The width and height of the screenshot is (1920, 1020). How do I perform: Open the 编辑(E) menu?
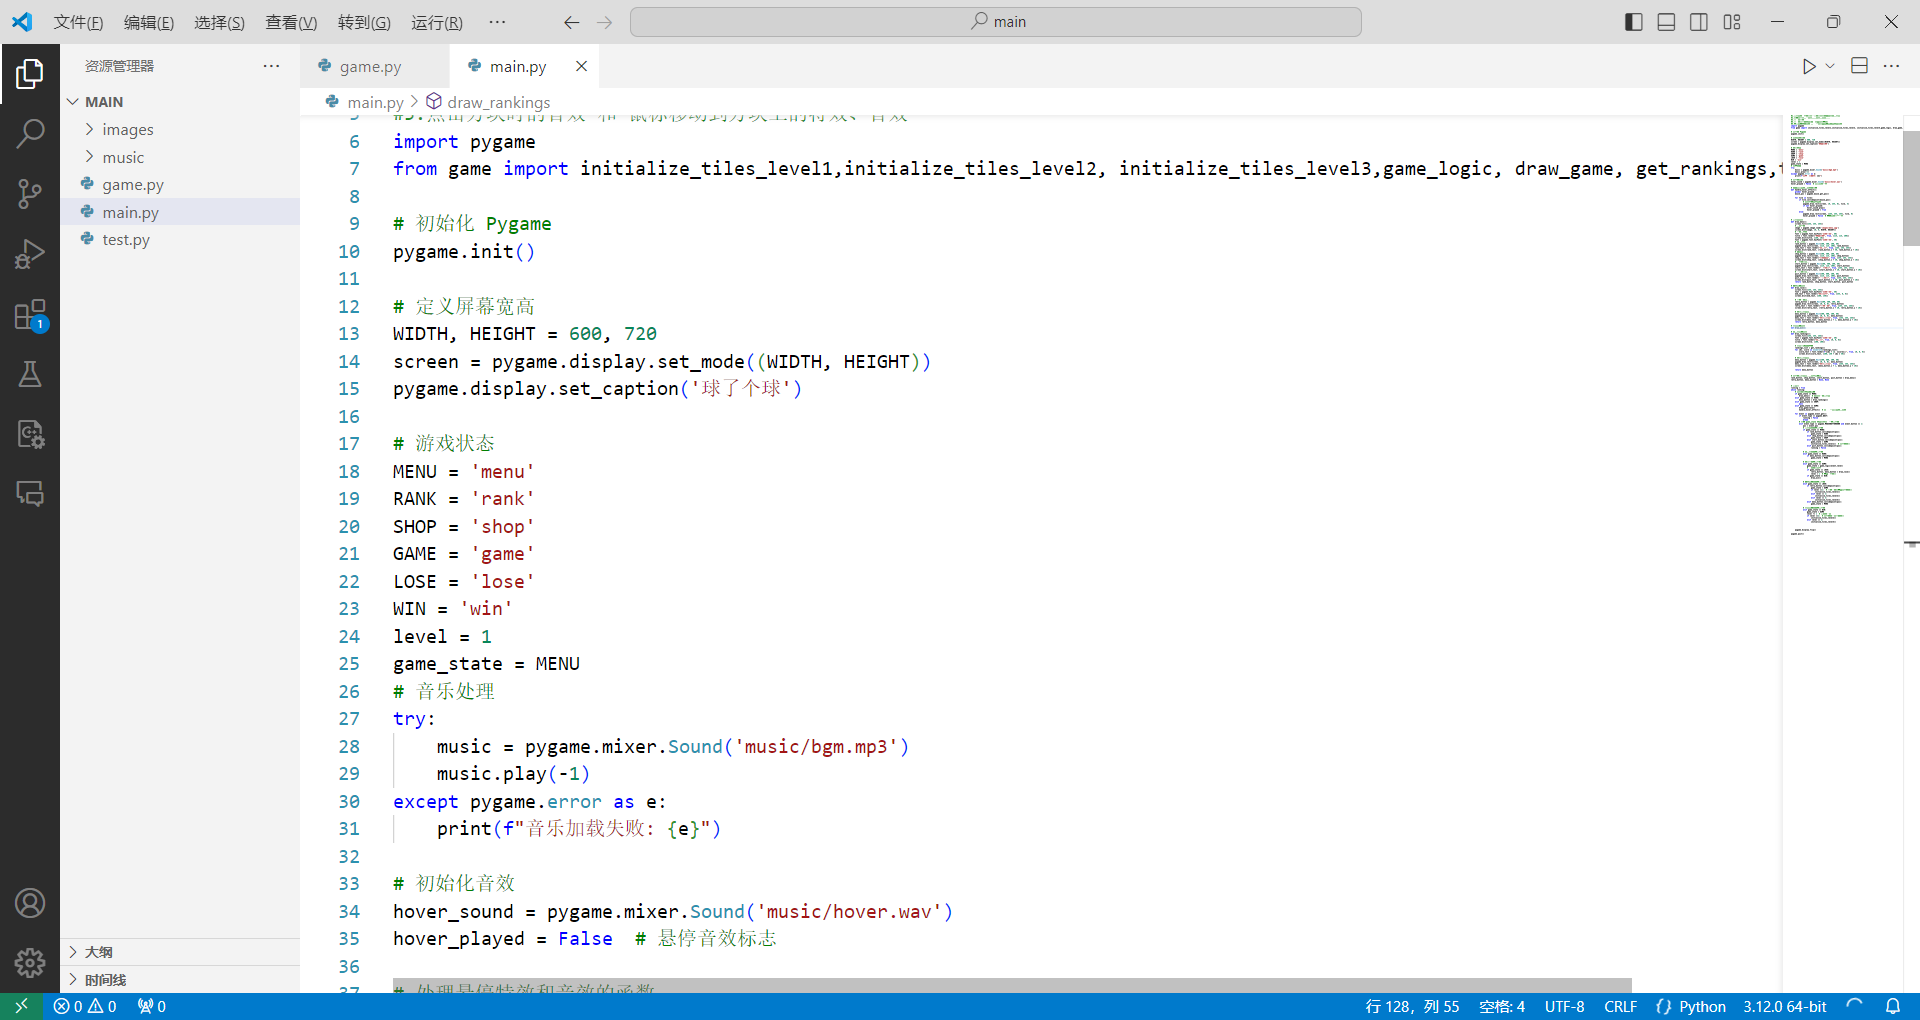coord(149,22)
